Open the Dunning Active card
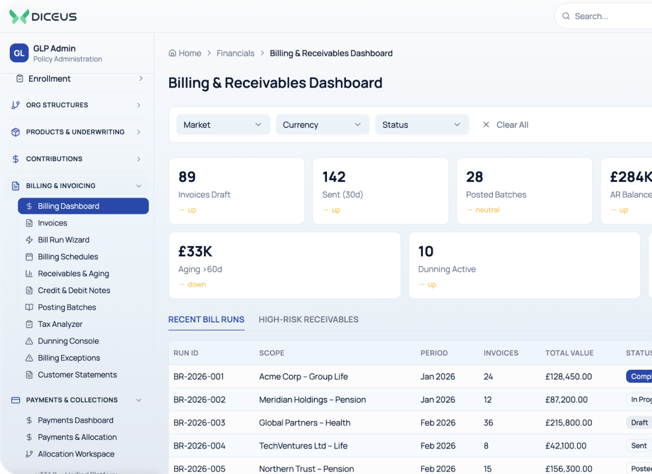This screenshot has height=474, width=652. point(524,265)
